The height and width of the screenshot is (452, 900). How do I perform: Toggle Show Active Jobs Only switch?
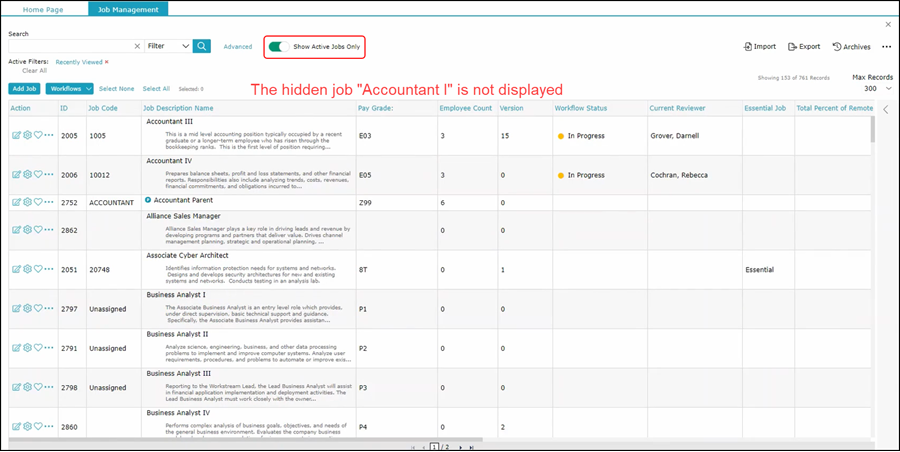coord(278,46)
